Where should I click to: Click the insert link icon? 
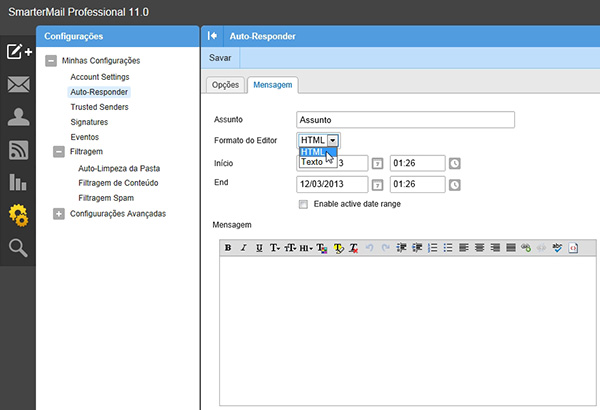(x=526, y=248)
